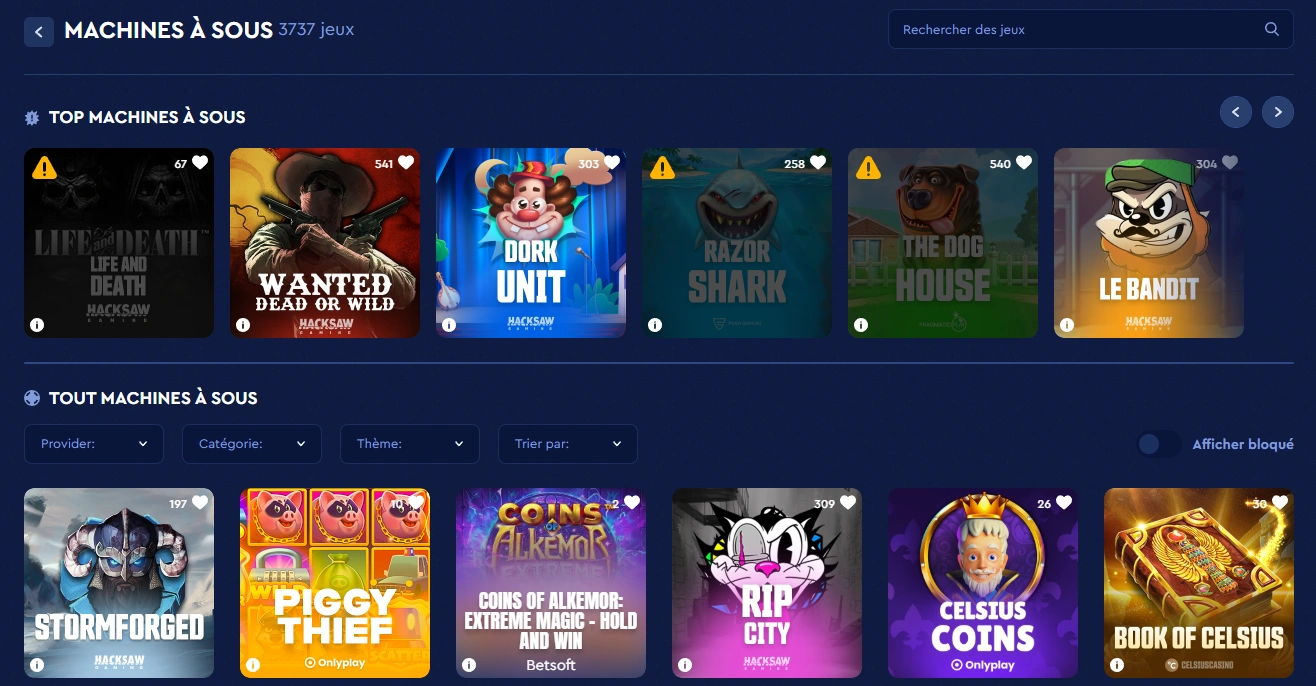Open the Thème filter dropdown

coord(410,444)
